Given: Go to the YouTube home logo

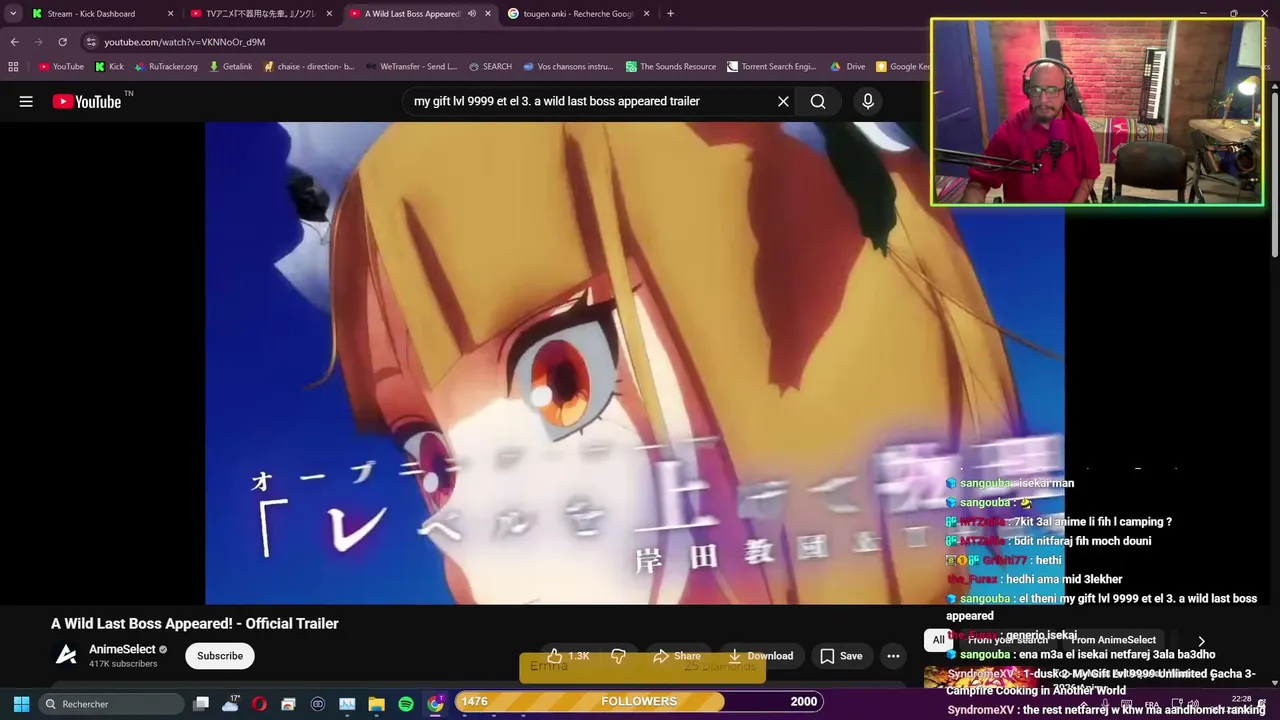Looking at the screenshot, I should tap(87, 101).
